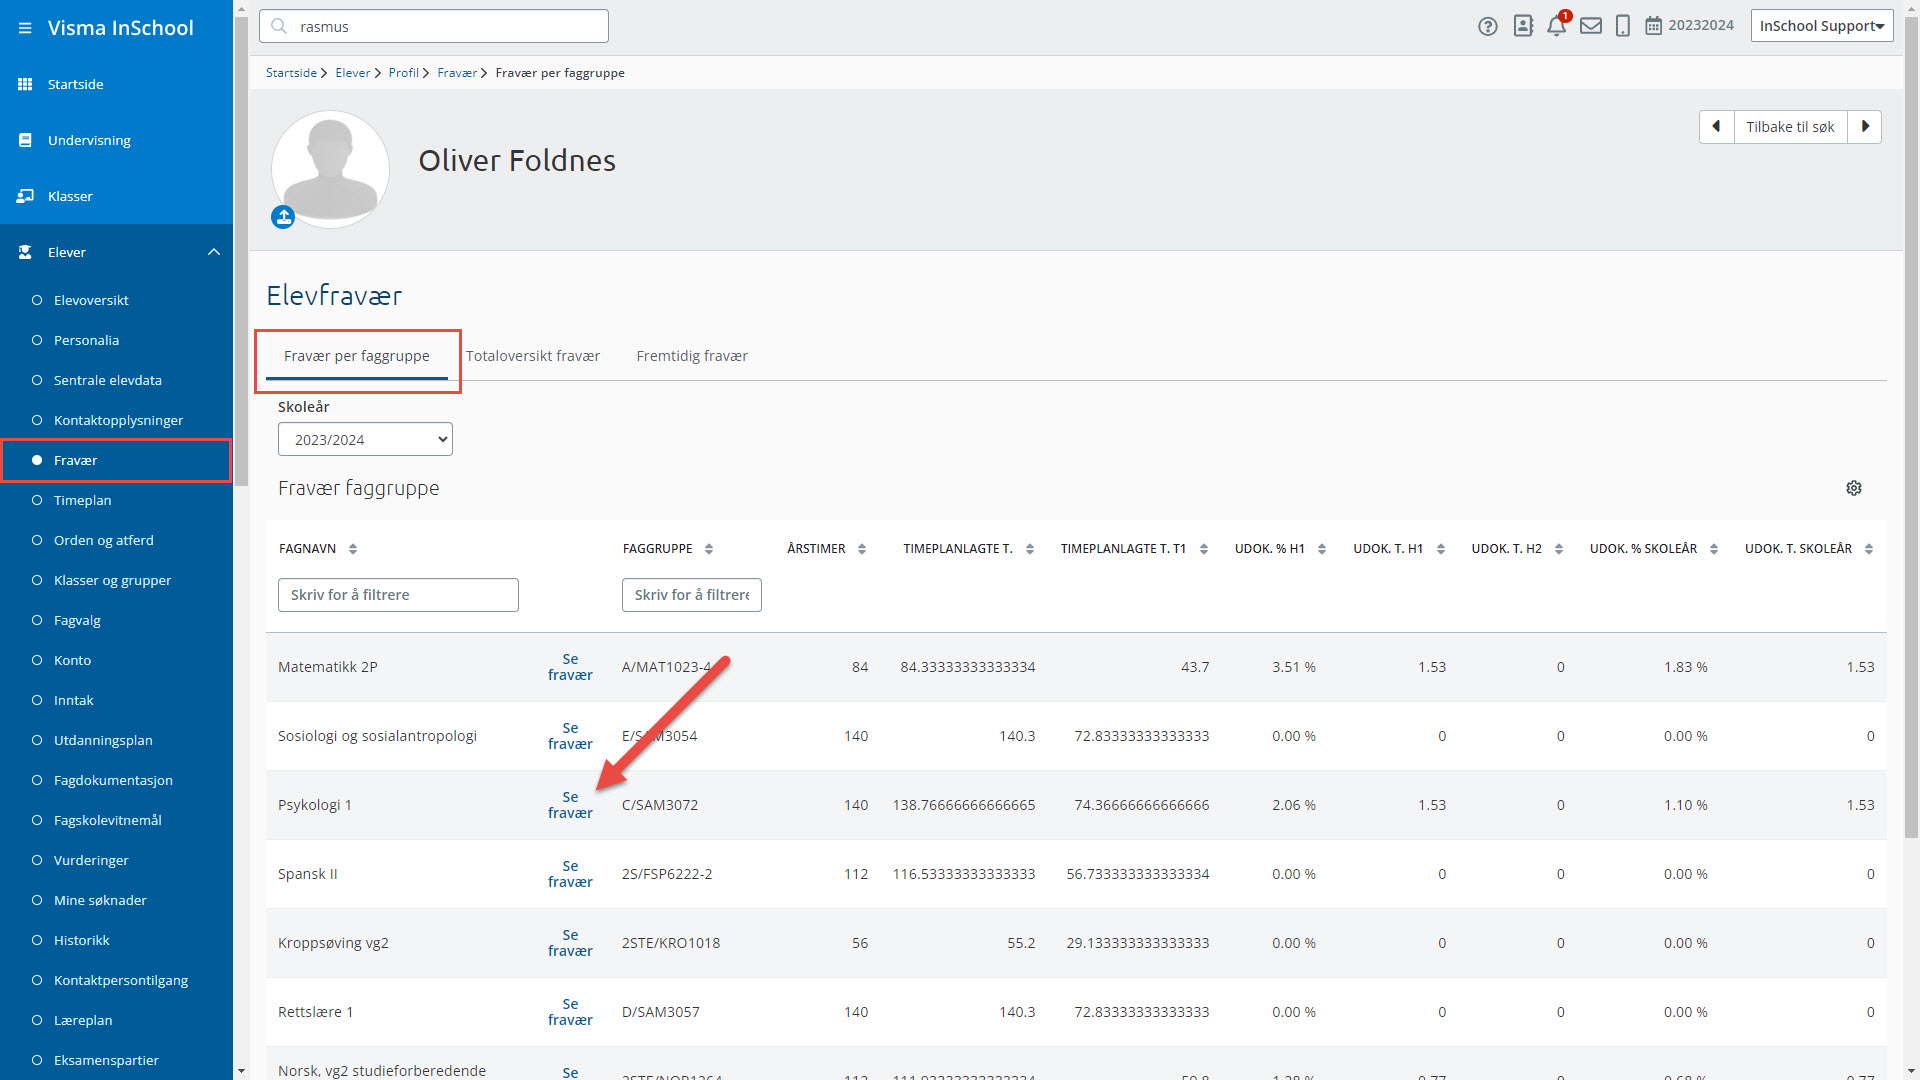Click the search magnifier icon

click(279, 27)
